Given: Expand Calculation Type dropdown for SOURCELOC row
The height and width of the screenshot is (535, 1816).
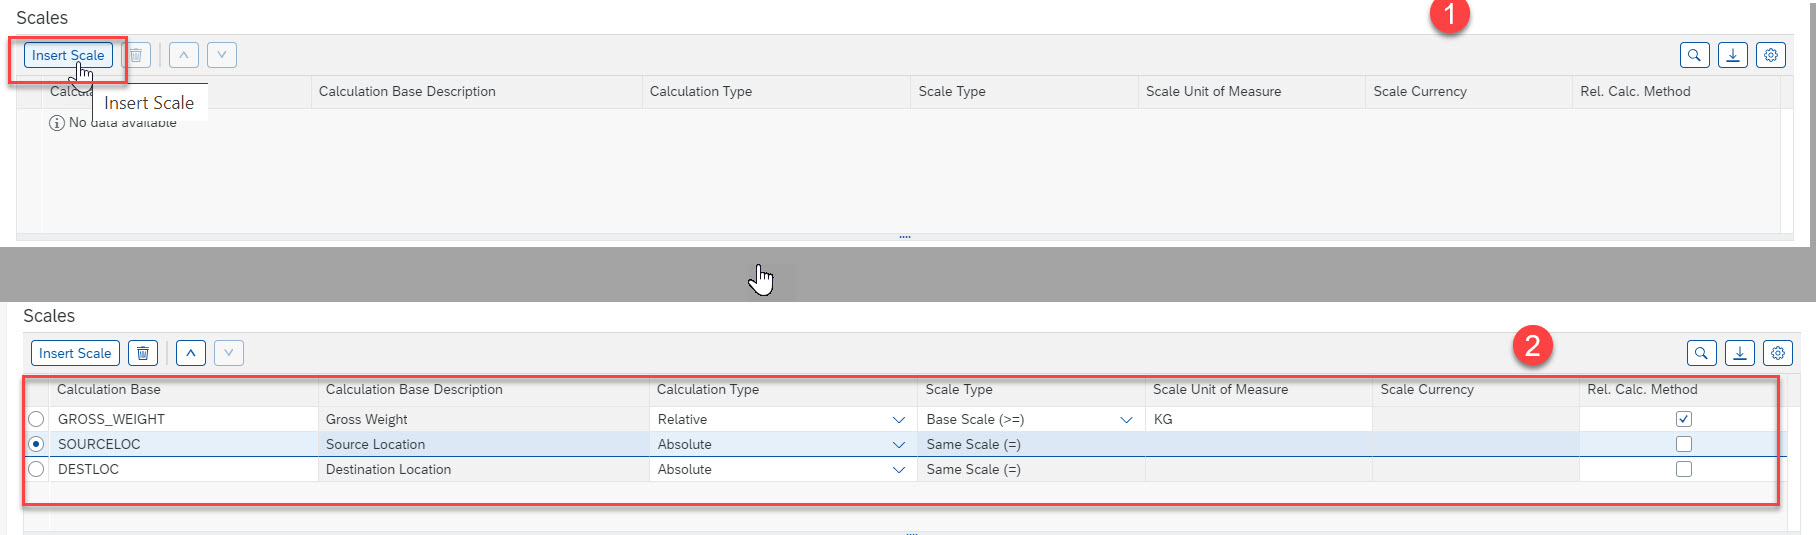Looking at the screenshot, I should tap(898, 445).
